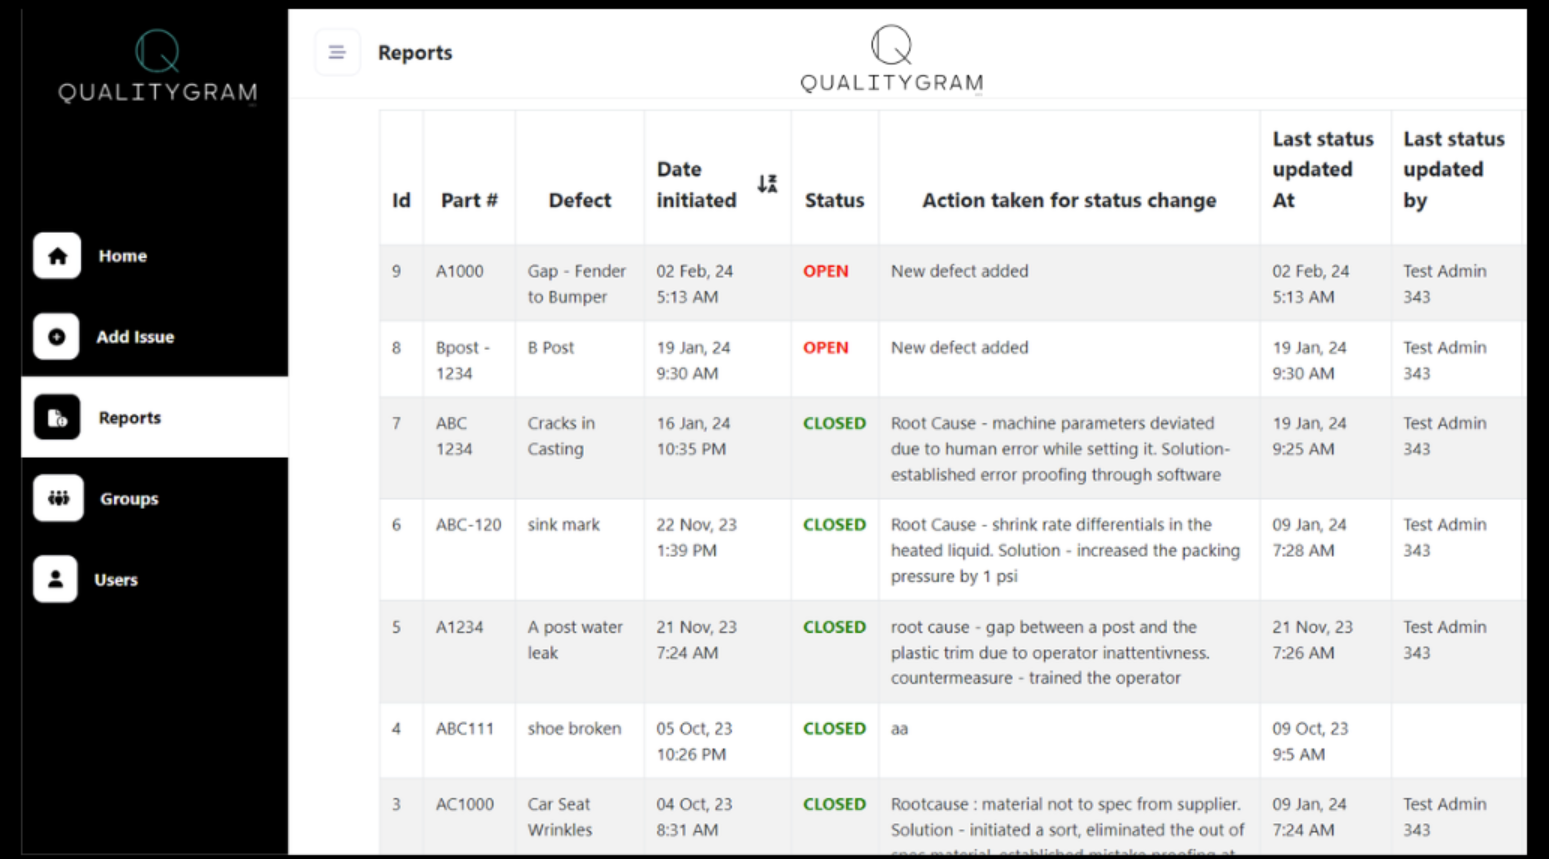Select the Users menu entry
The image size is (1549, 859).
116,579
